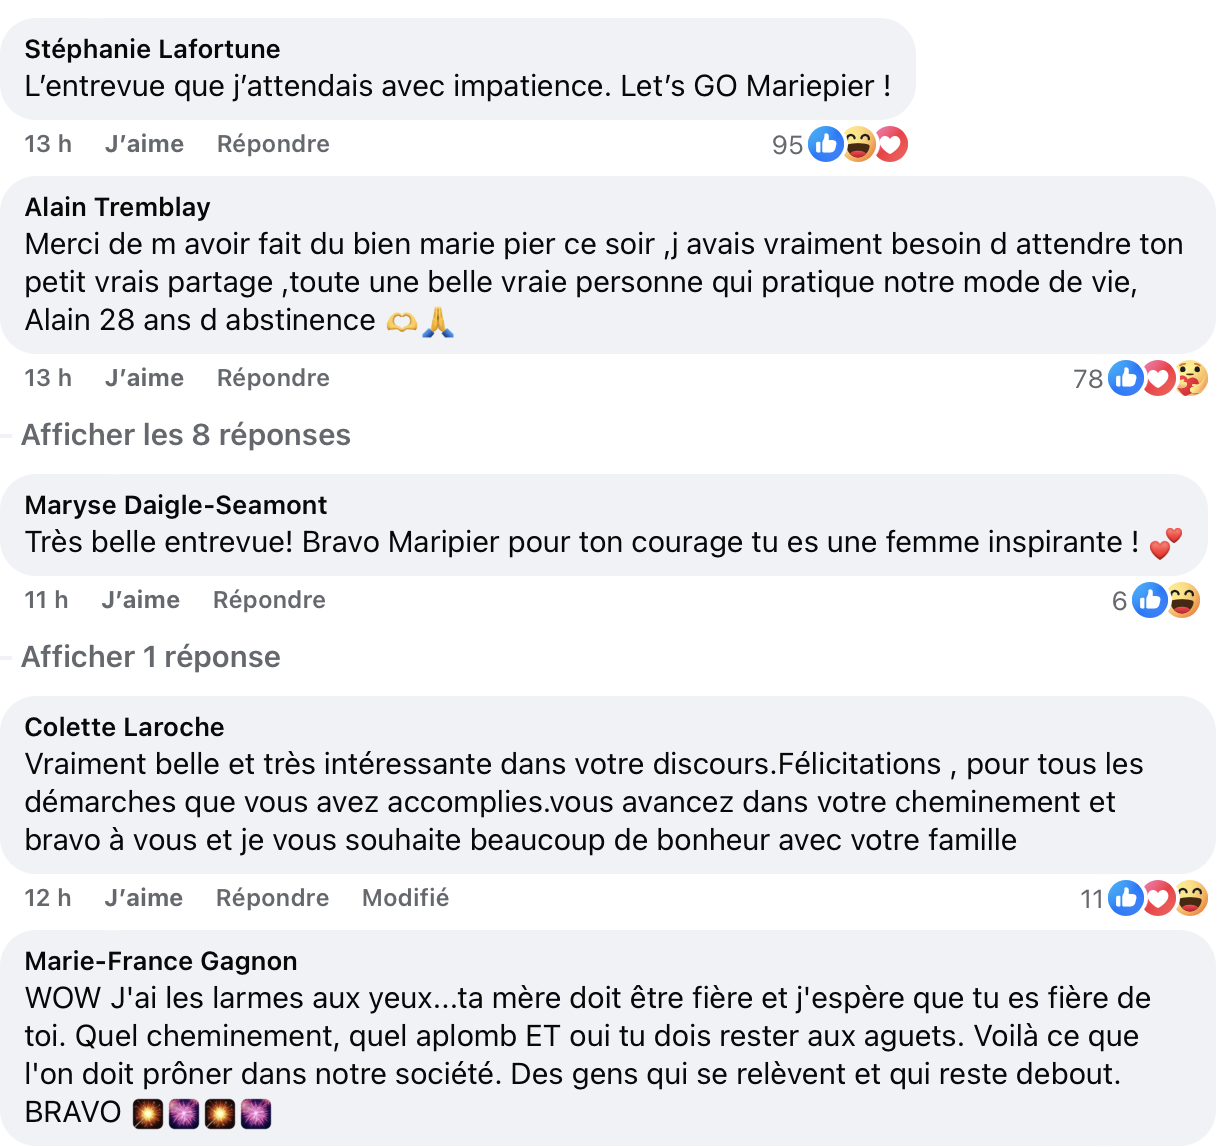Screen dimensions: 1230x1146
Task: Expand 'Afficher les 8 réponses' under Alain's comment
Action: (x=185, y=435)
